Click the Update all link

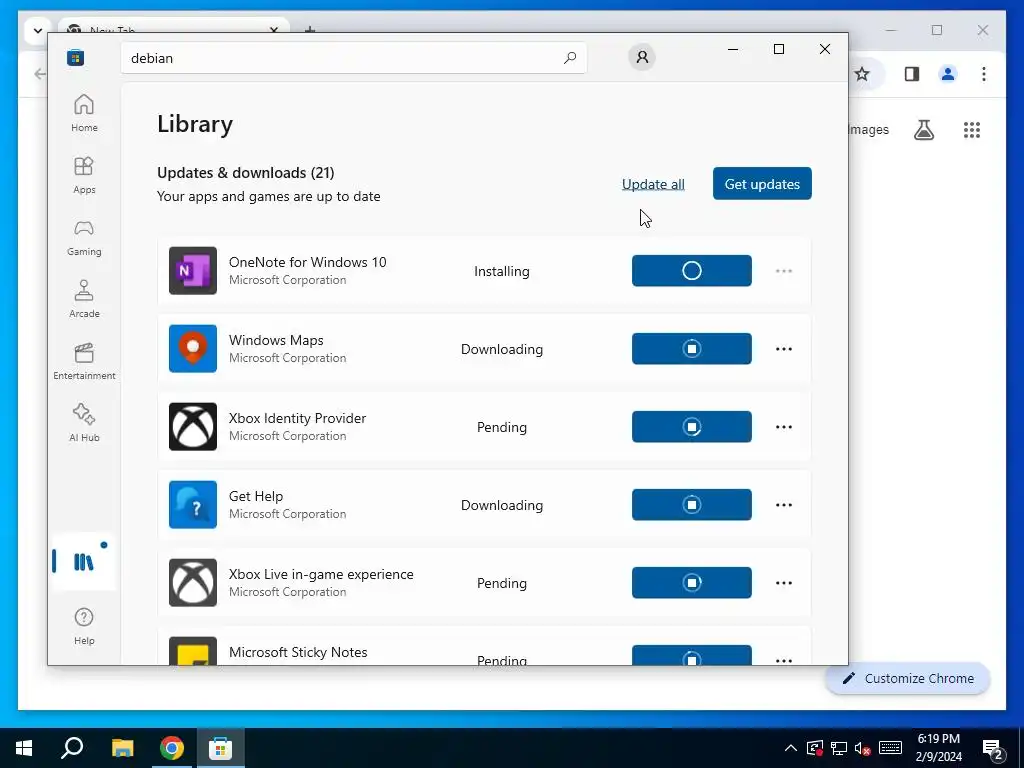coord(653,184)
